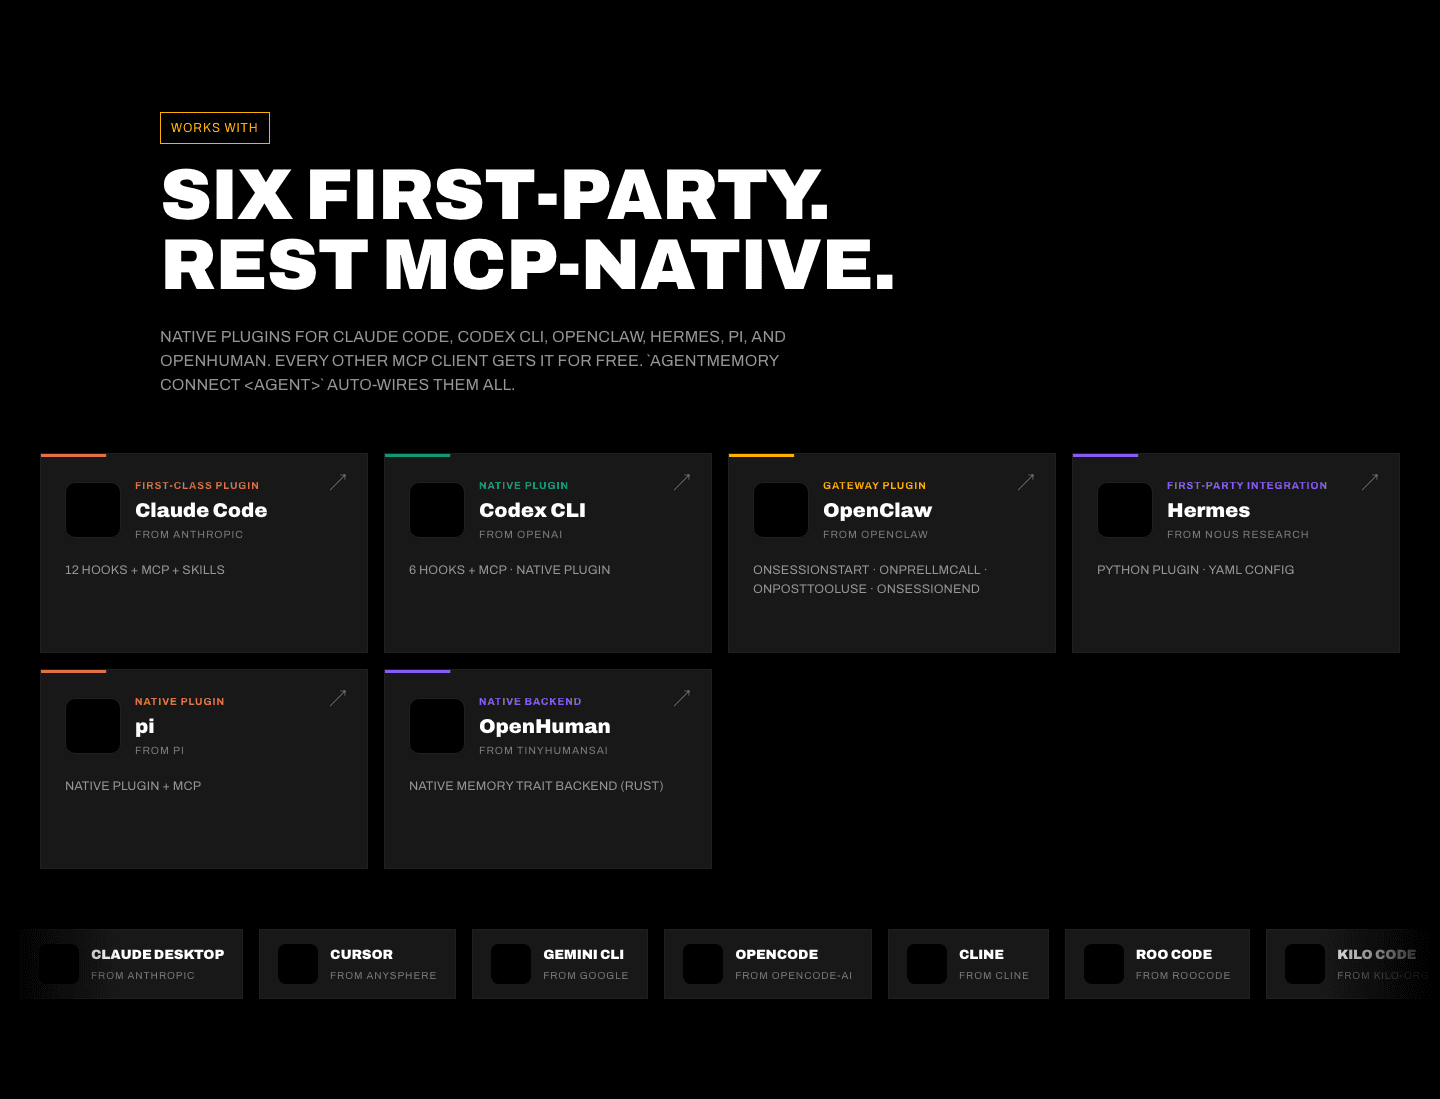Click the OpenClaw logo tile
Viewport: 1440px width, 1099px height.
tap(781, 510)
